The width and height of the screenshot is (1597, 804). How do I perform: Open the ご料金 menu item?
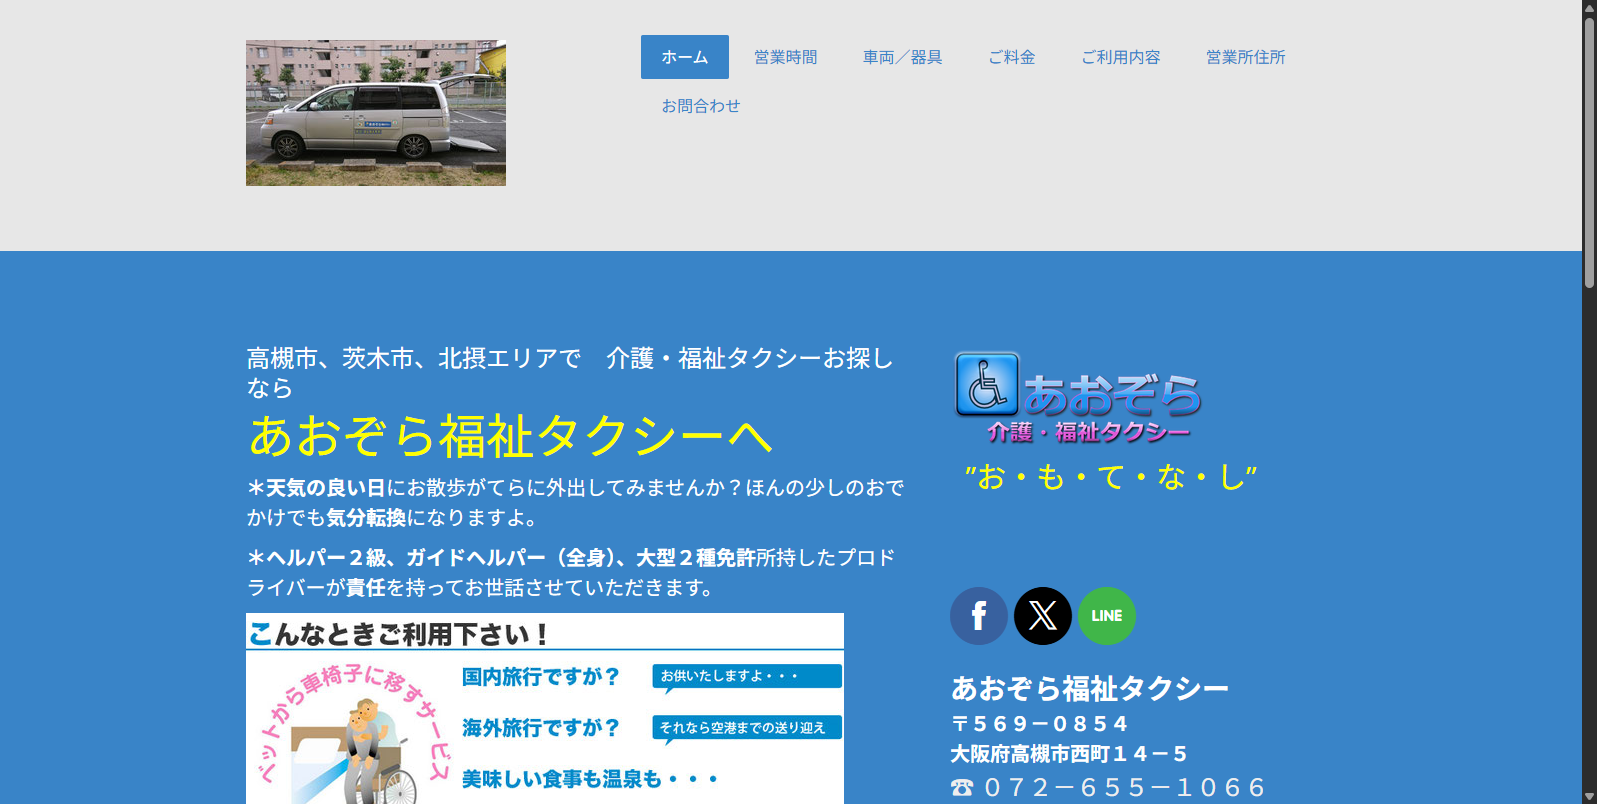1012,57
